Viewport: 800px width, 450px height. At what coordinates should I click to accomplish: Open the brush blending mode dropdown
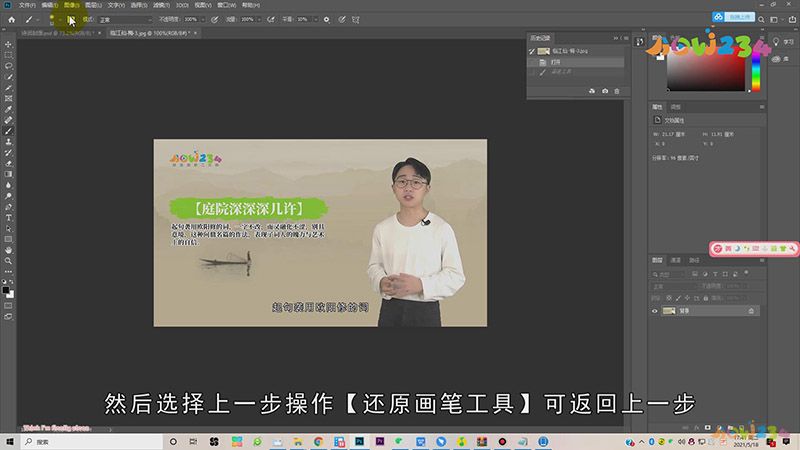point(126,19)
